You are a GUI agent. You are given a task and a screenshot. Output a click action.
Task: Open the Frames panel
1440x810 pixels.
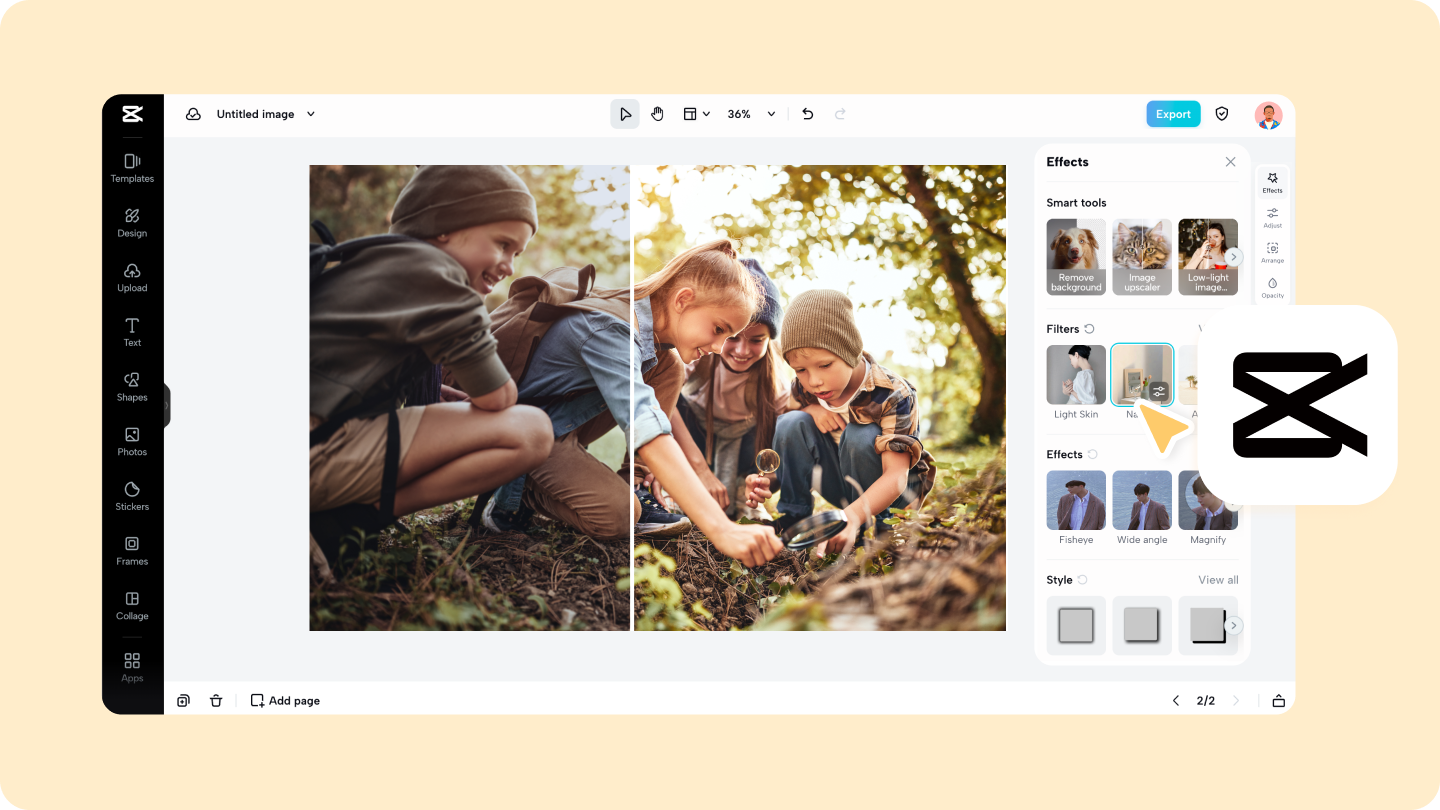132,551
